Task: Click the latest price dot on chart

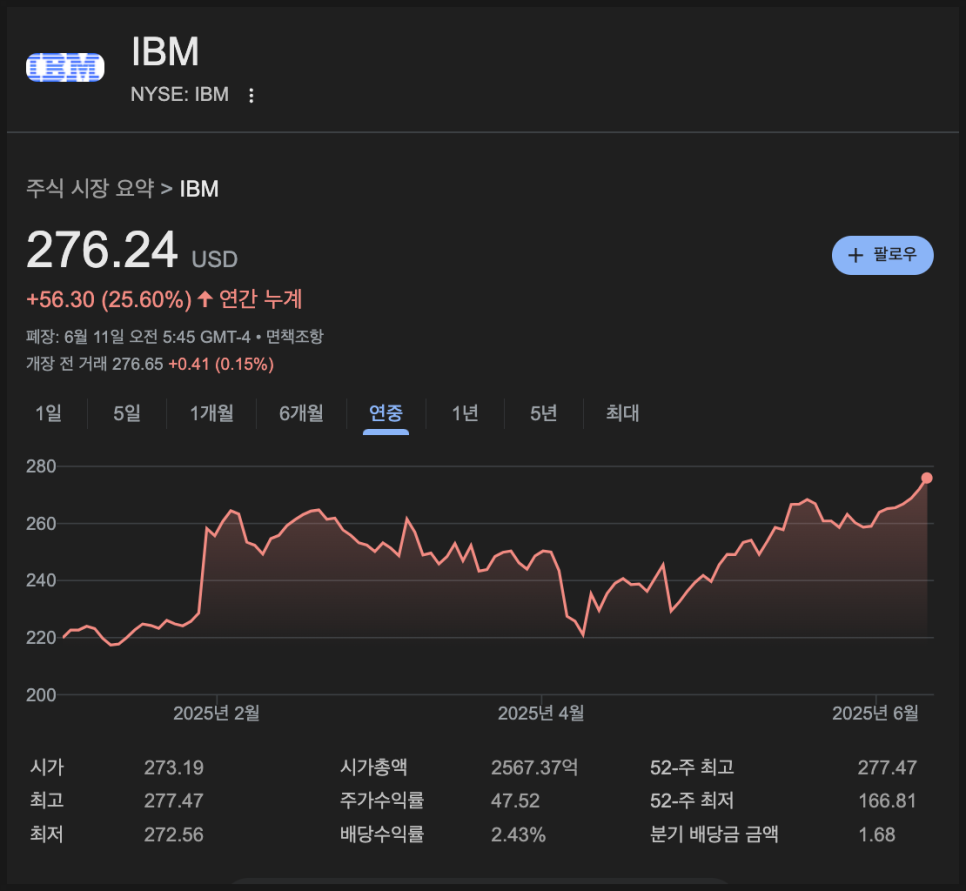Action: pos(927,478)
